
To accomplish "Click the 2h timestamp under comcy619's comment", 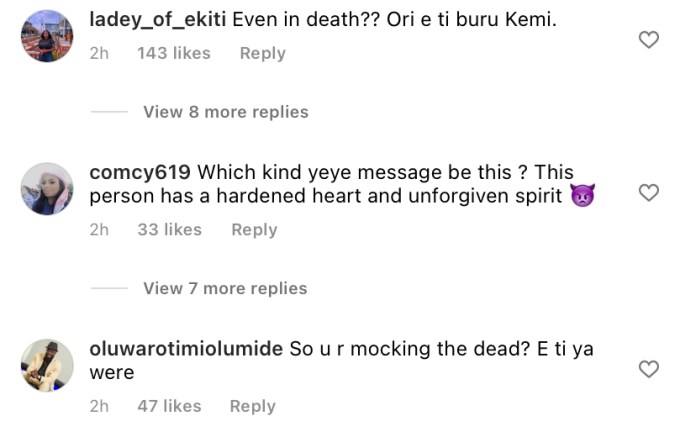I will pos(99,229).
